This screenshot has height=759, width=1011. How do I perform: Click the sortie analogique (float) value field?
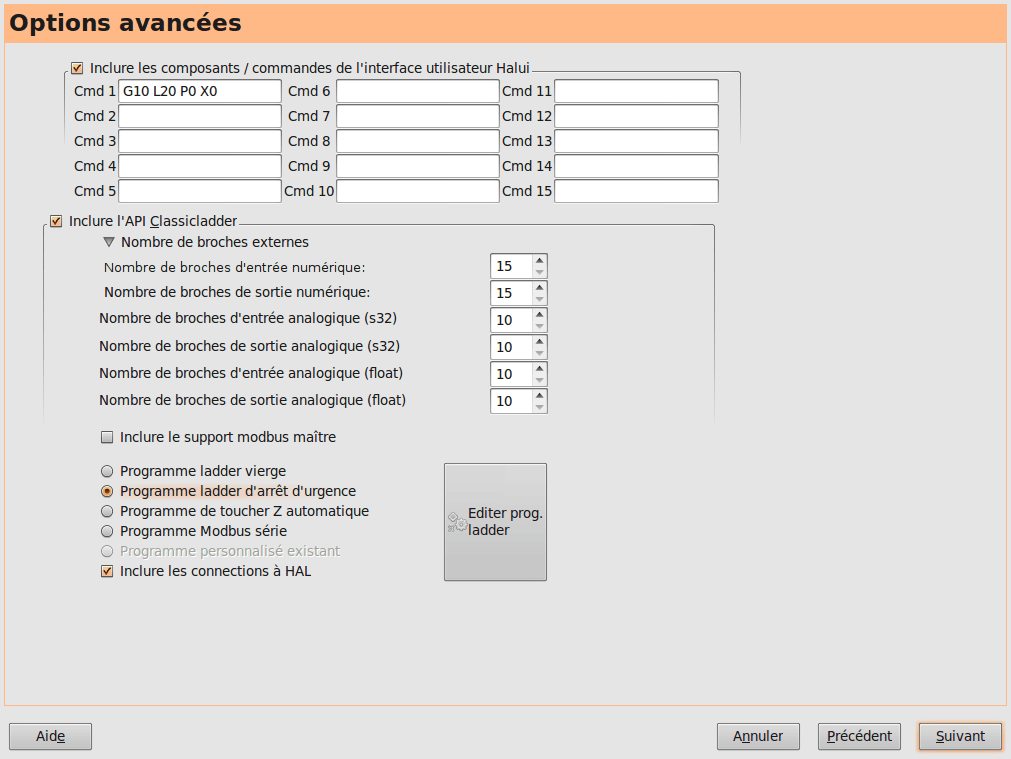click(x=511, y=401)
